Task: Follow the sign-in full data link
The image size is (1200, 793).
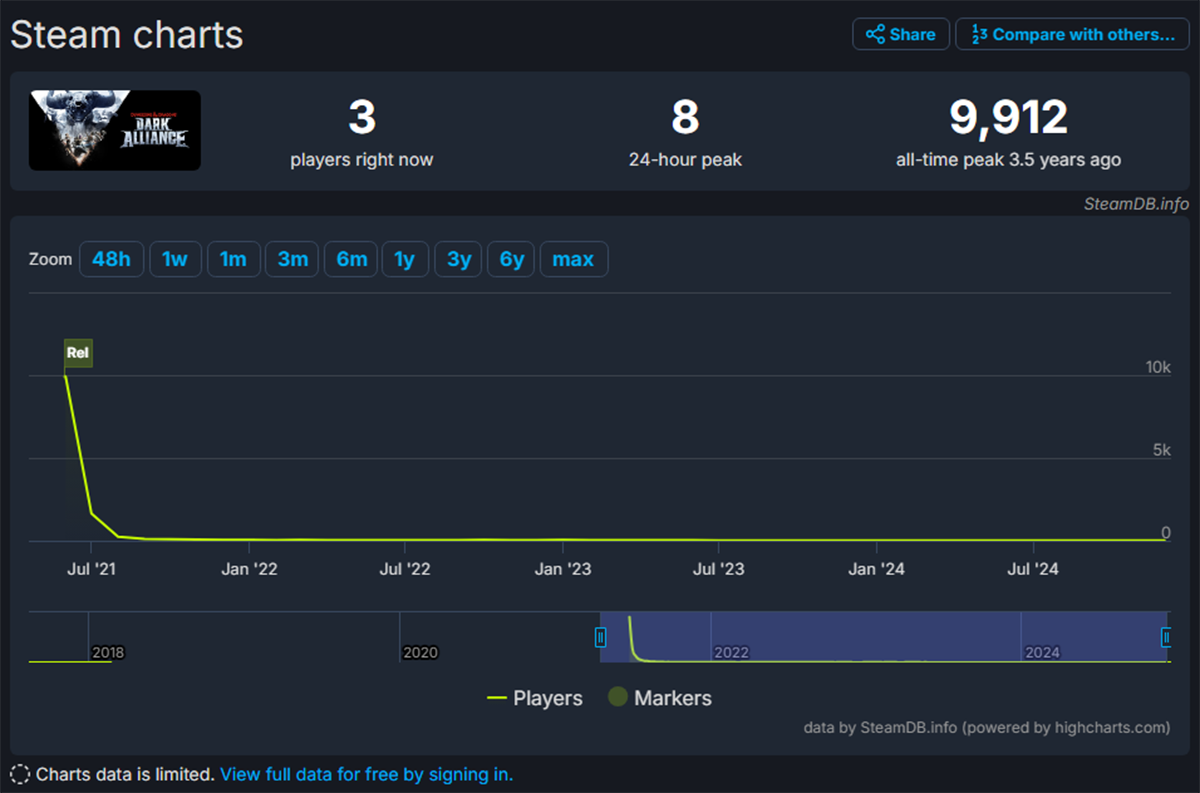Action: click(366, 774)
